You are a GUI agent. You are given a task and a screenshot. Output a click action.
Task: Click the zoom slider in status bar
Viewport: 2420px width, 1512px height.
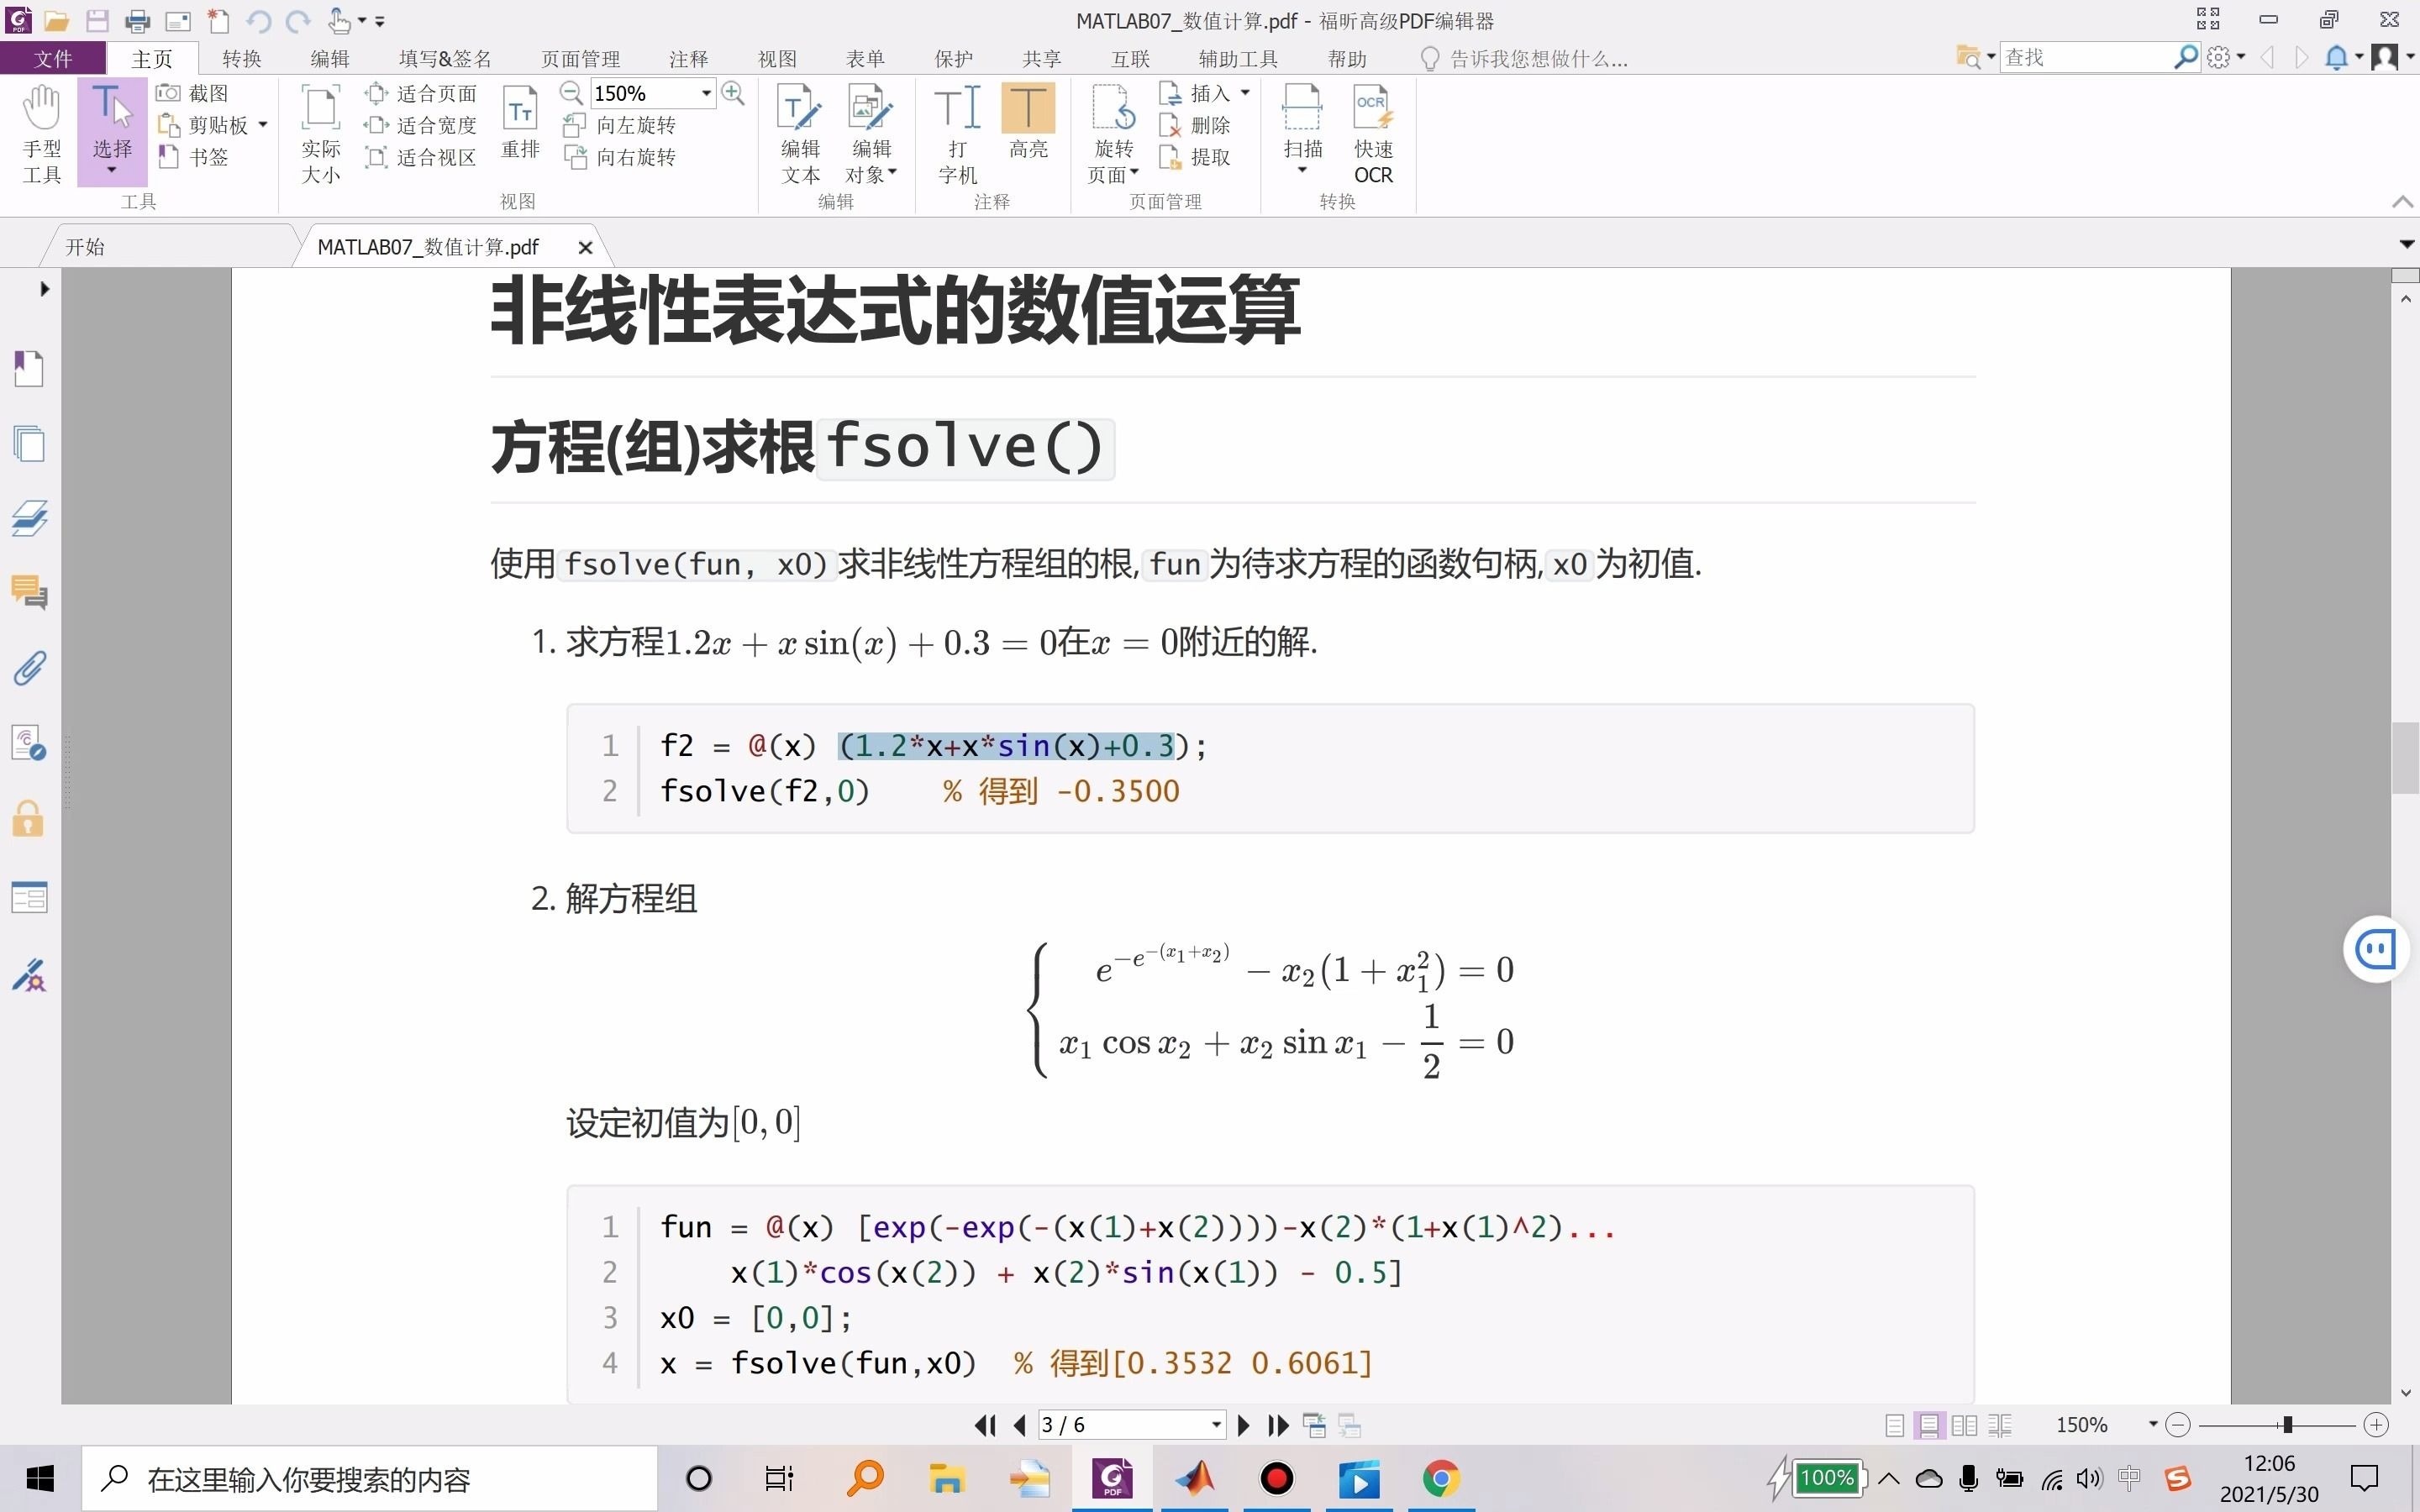point(2286,1425)
